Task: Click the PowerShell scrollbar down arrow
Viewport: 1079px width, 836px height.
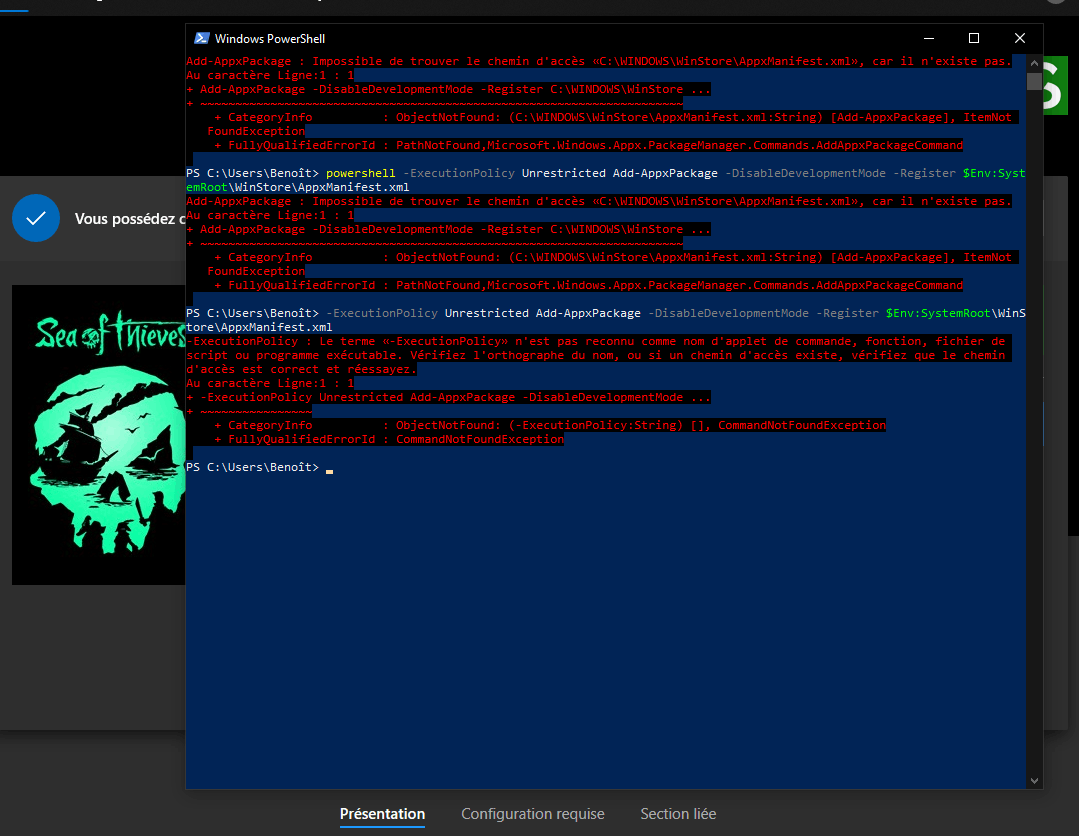Action: (1034, 781)
